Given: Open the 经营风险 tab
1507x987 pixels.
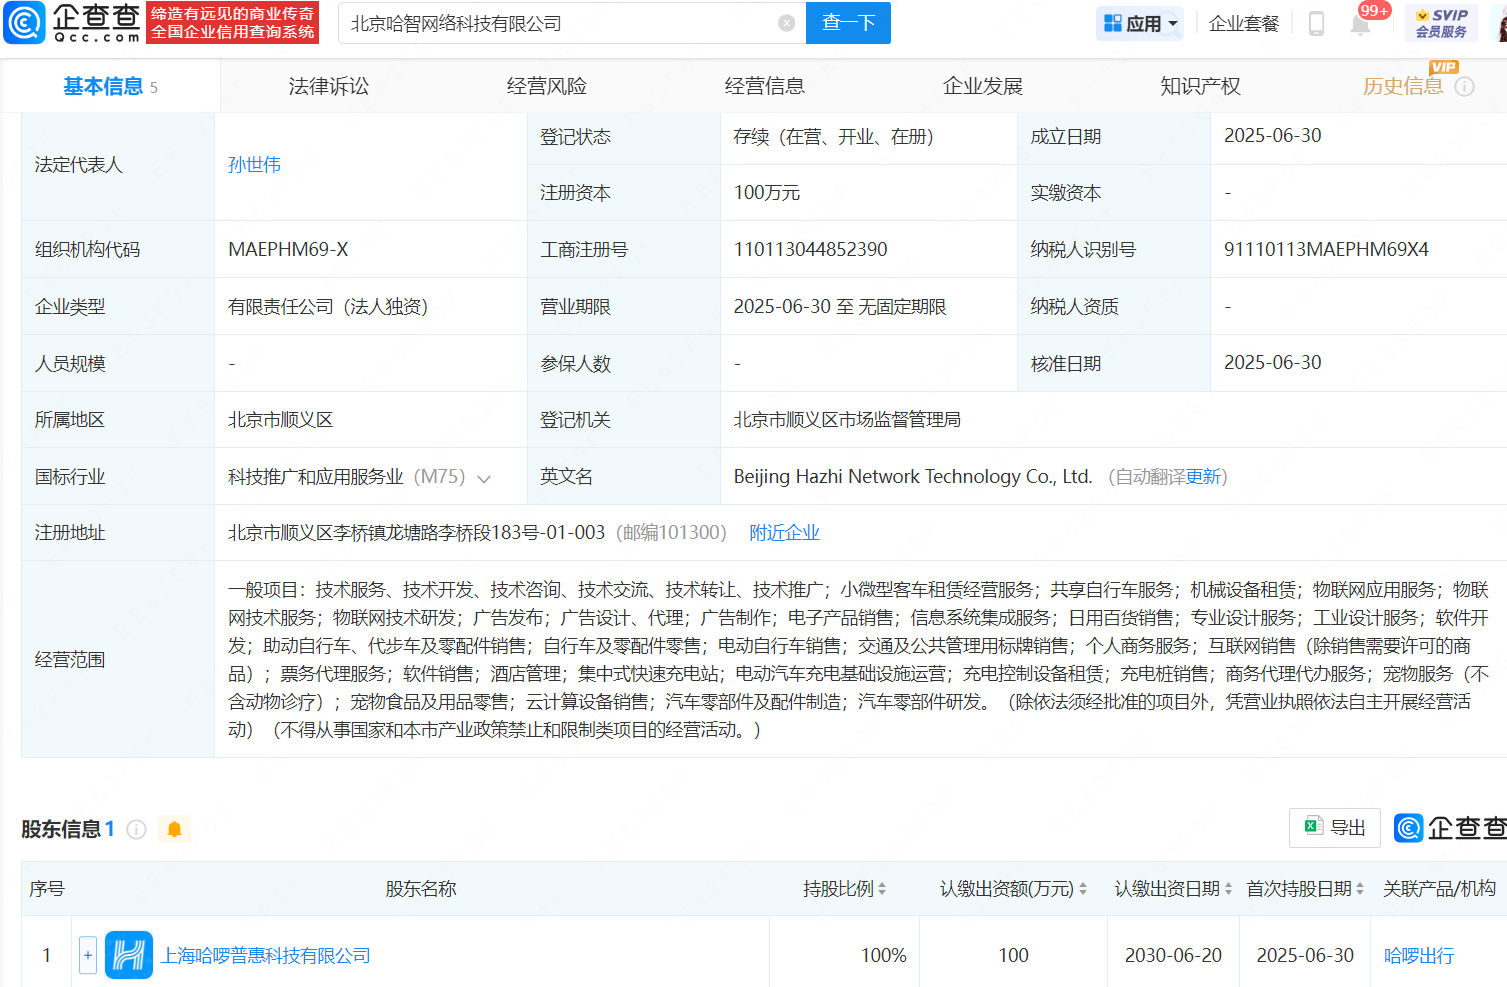Looking at the screenshot, I should (x=546, y=87).
